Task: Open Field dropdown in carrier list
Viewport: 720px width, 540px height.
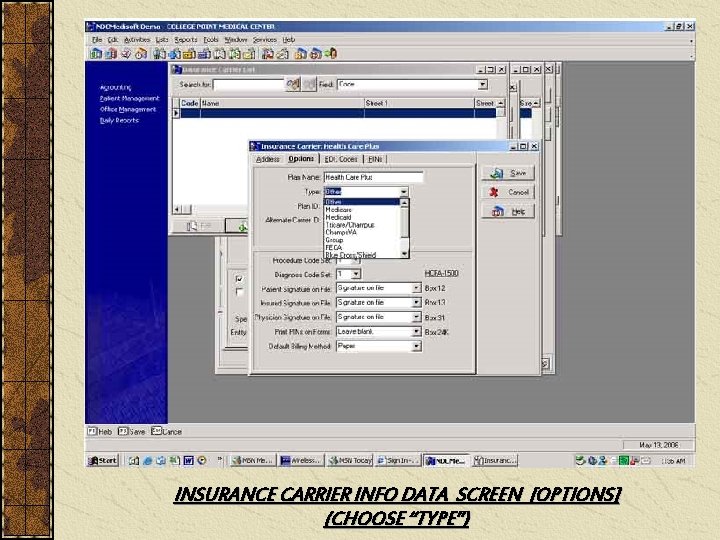Action: click(482, 84)
